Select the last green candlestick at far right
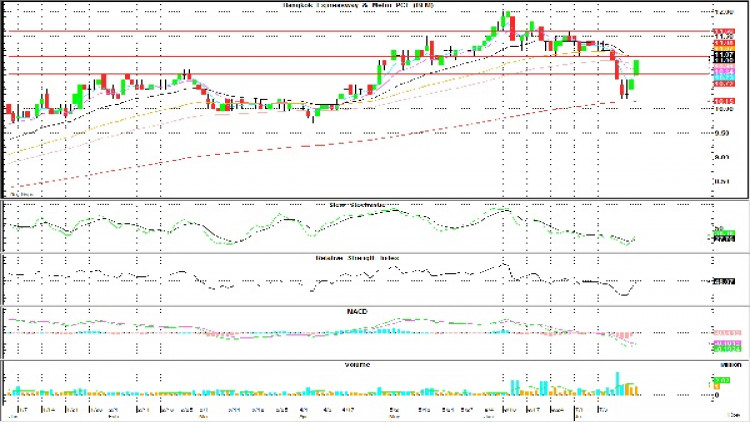 [x=638, y=68]
